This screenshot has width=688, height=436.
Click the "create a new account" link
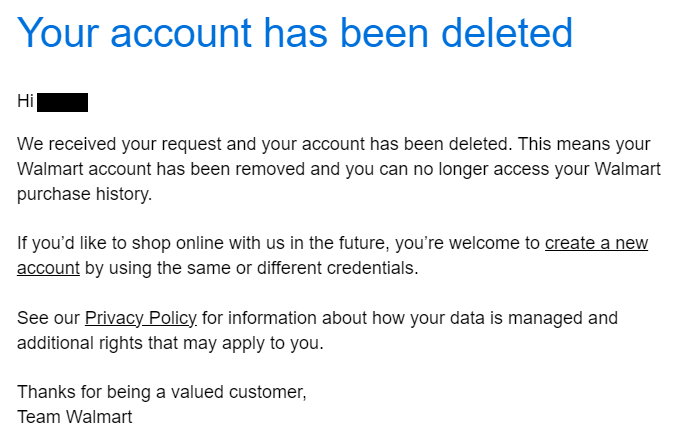point(596,244)
